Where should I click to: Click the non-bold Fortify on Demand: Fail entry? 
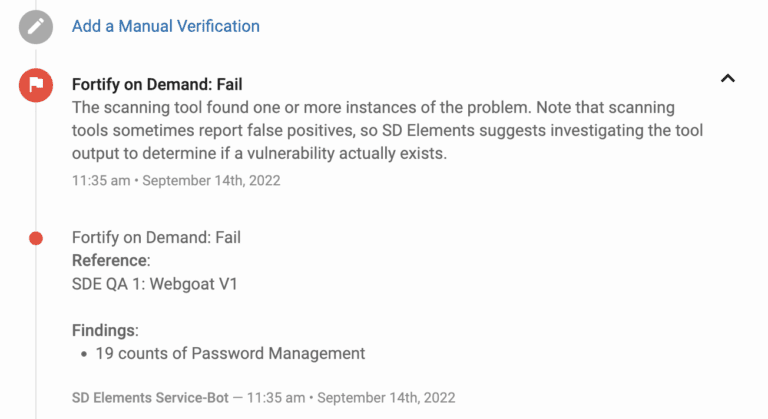point(156,238)
